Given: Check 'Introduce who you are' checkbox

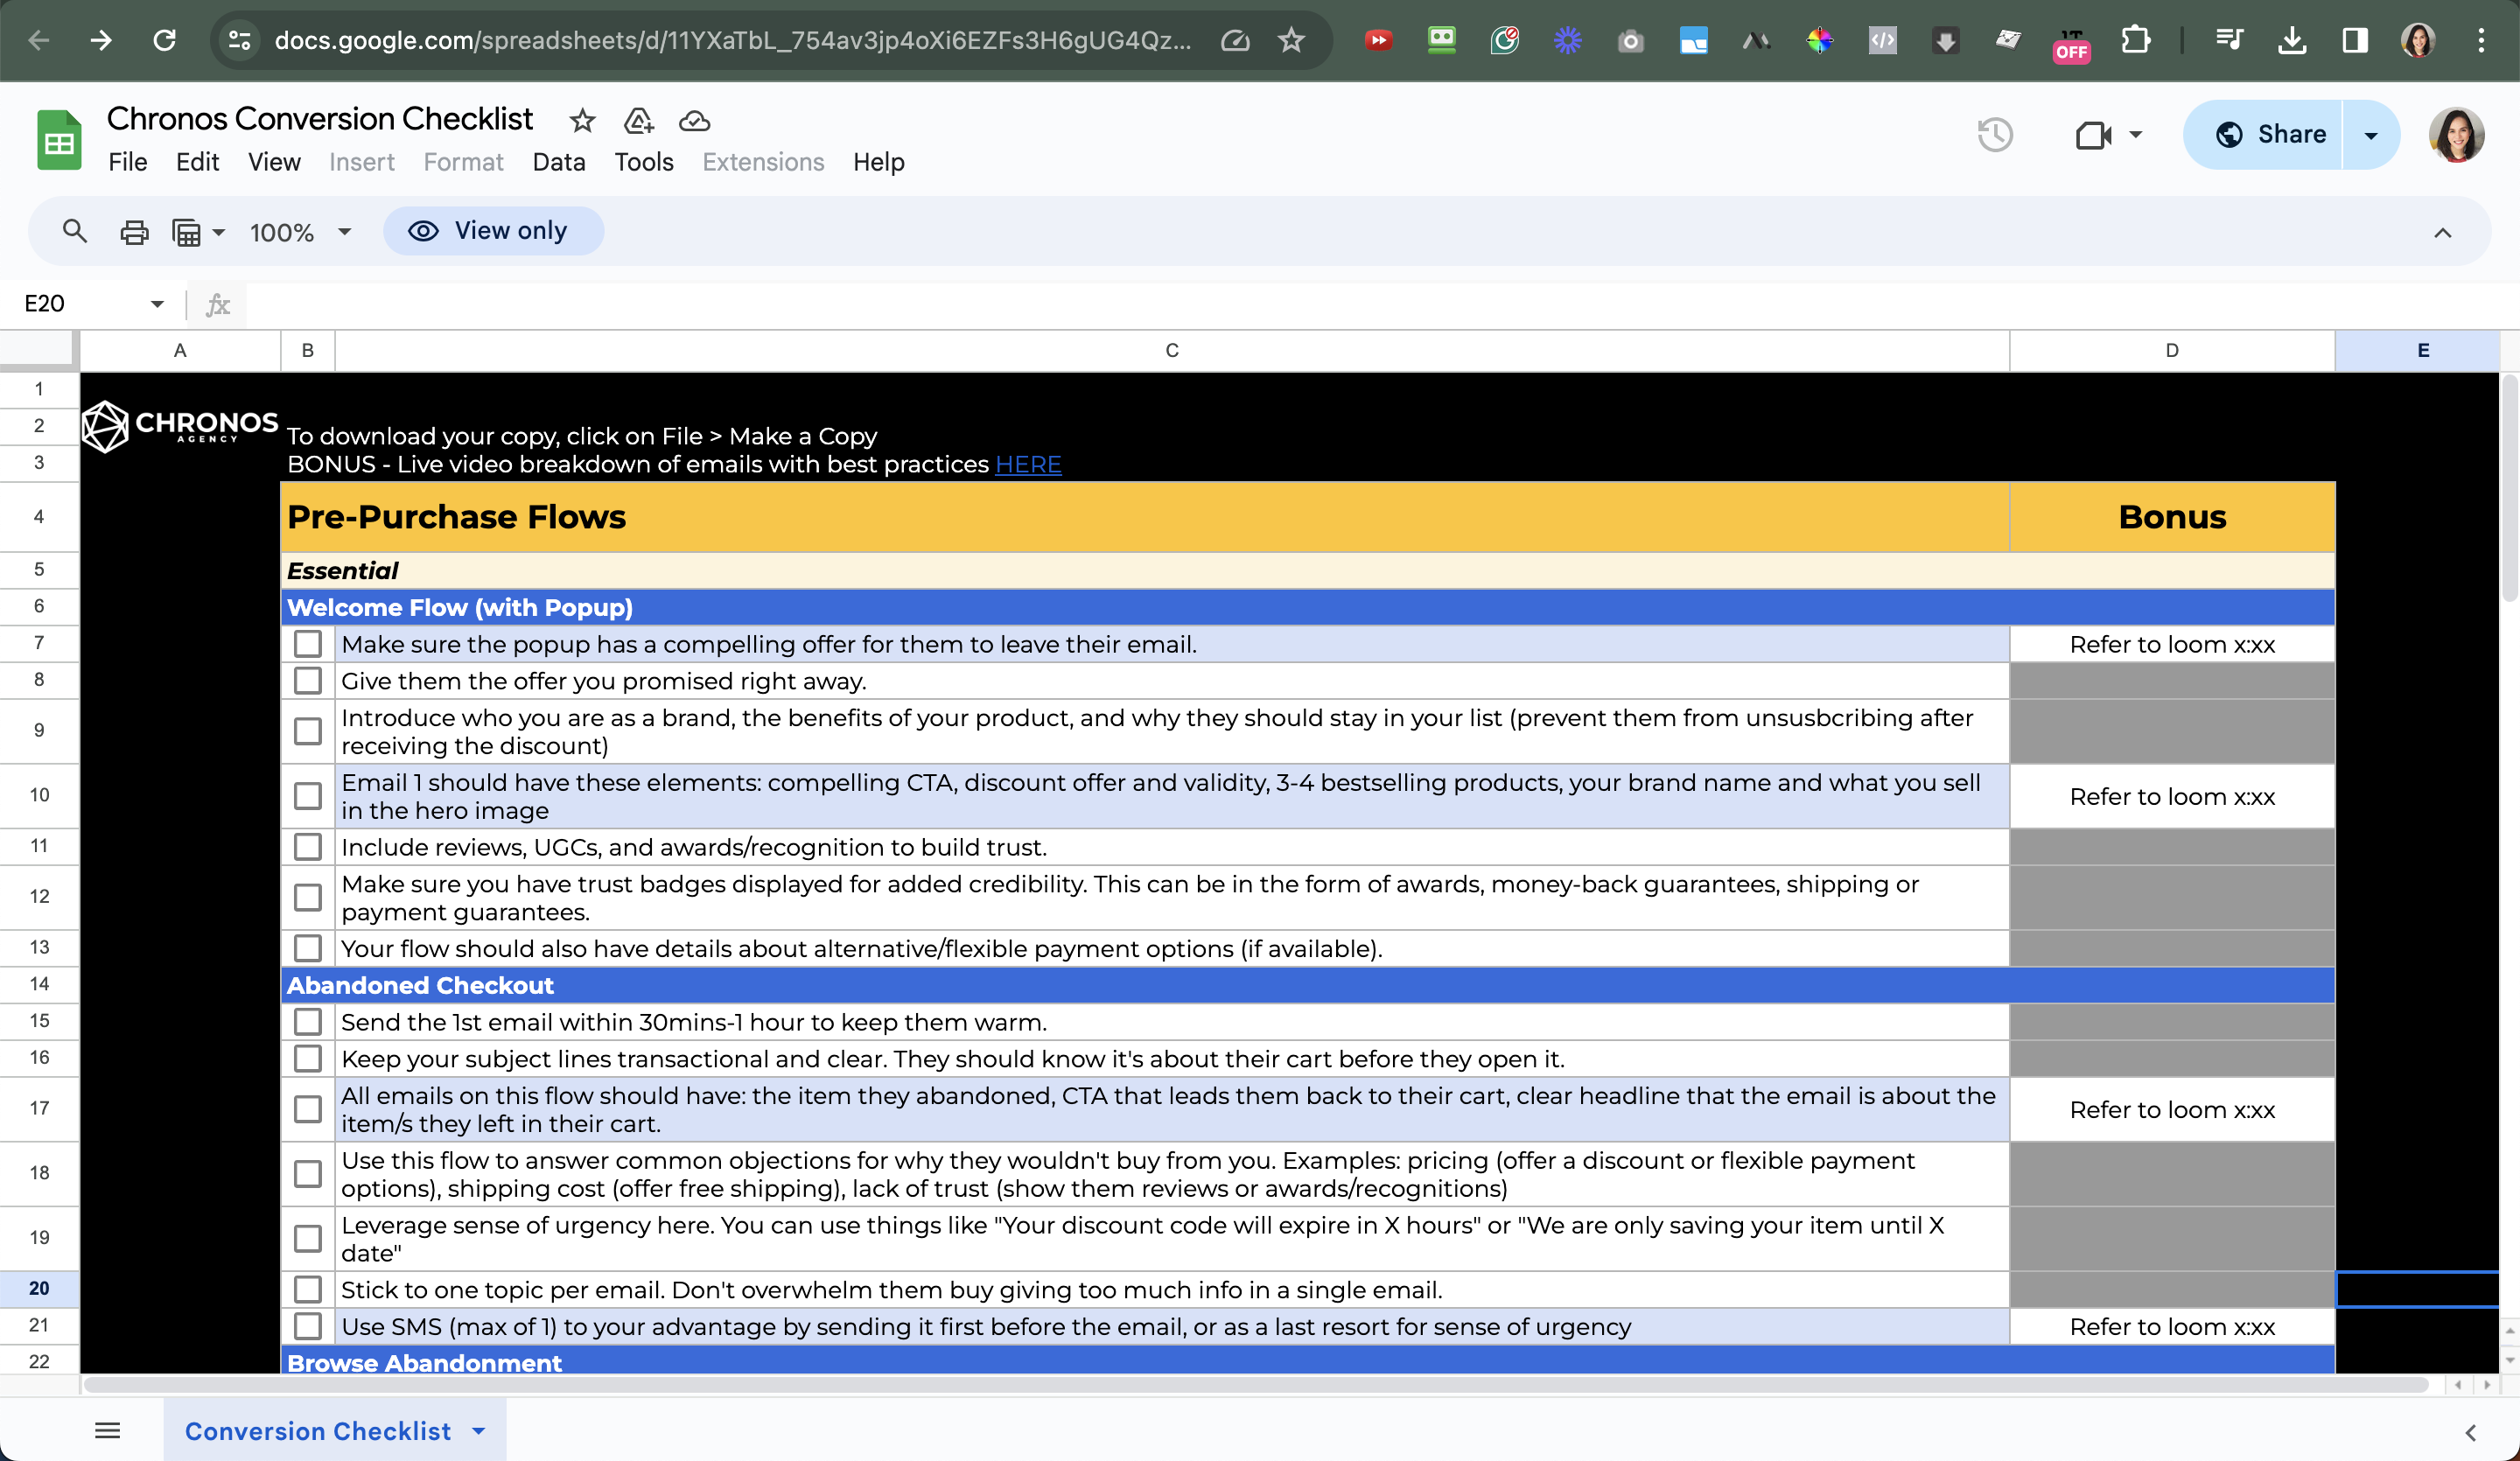Looking at the screenshot, I should (x=308, y=731).
